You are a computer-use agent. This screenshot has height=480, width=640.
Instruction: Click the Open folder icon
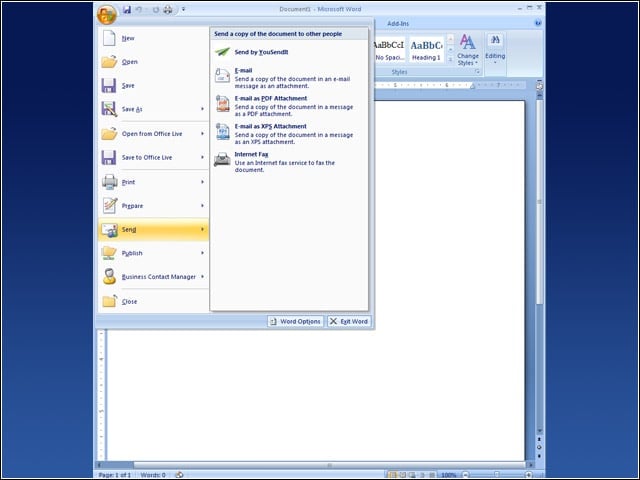(x=109, y=62)
